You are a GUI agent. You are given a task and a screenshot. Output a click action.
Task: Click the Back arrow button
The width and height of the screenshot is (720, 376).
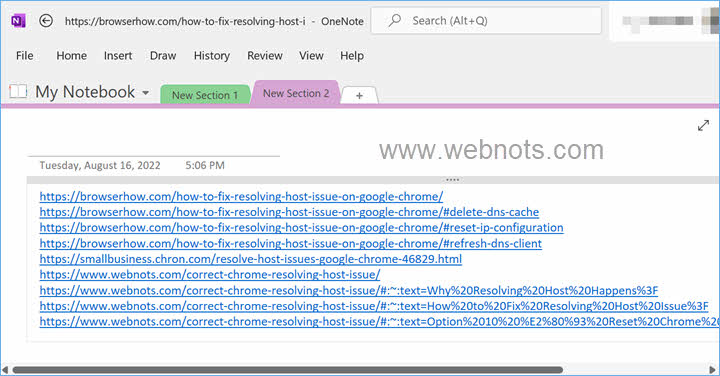46,21
